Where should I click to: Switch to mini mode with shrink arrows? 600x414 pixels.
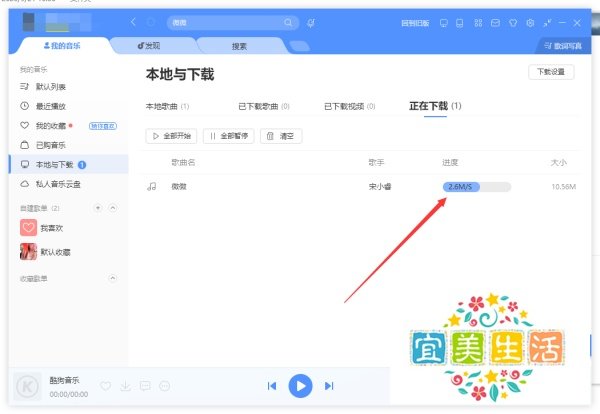click(547, 23)
